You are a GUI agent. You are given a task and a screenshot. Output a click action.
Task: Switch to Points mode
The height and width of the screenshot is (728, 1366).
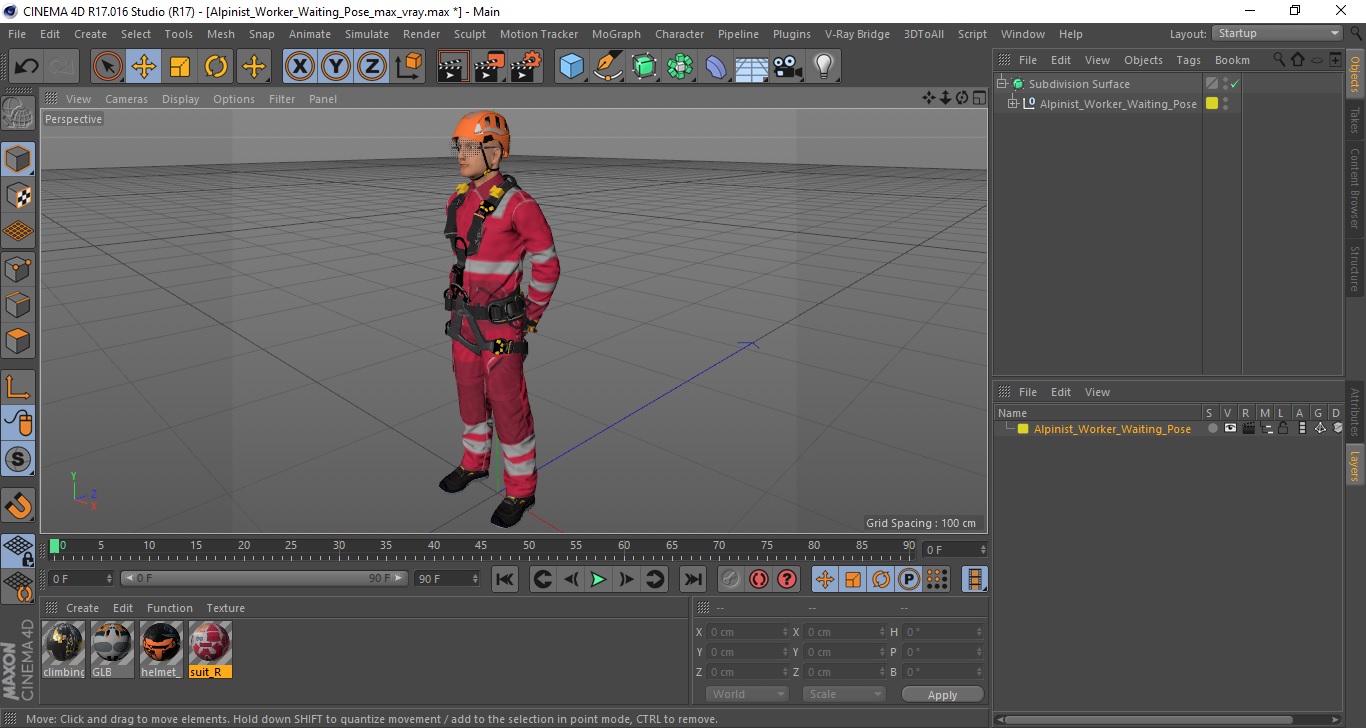point(18,268)
